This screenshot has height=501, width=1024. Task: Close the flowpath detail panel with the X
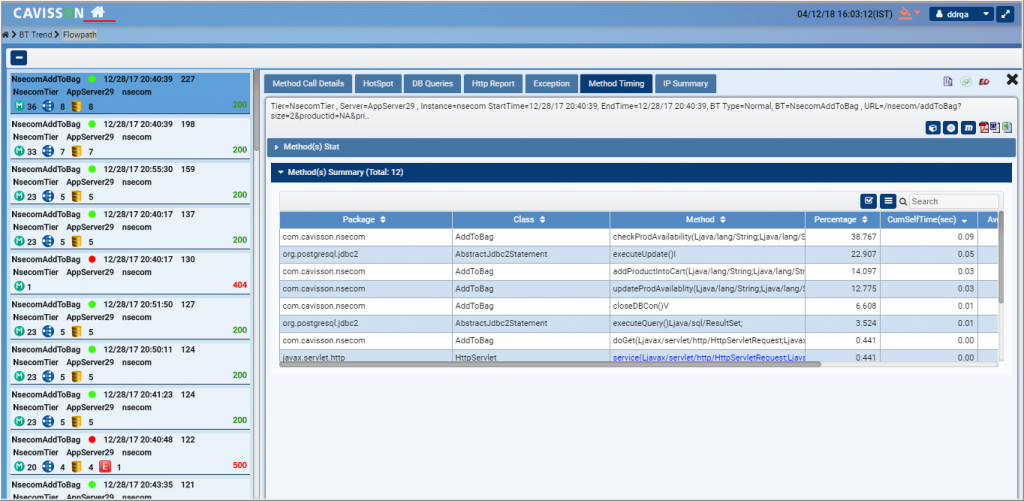[x=1012, y=79]
